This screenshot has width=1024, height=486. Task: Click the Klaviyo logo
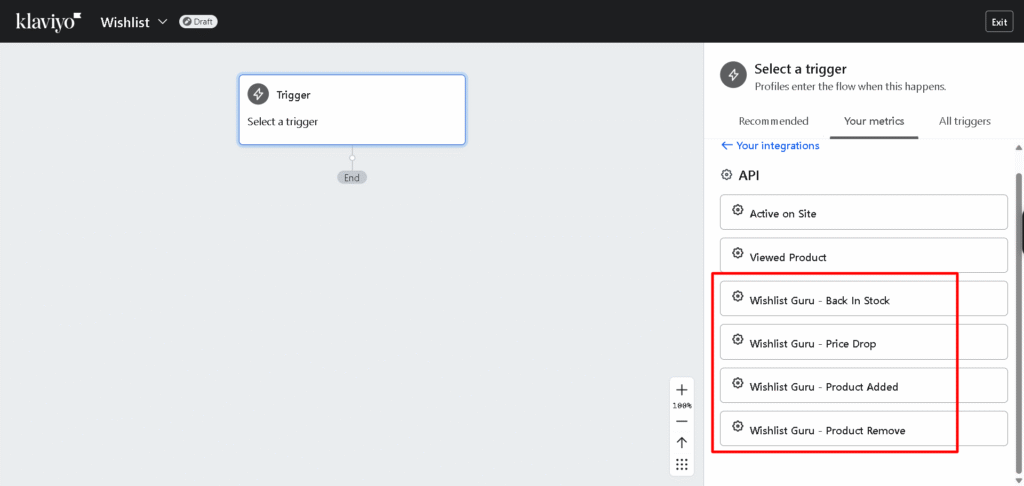(x=48, y=22)
